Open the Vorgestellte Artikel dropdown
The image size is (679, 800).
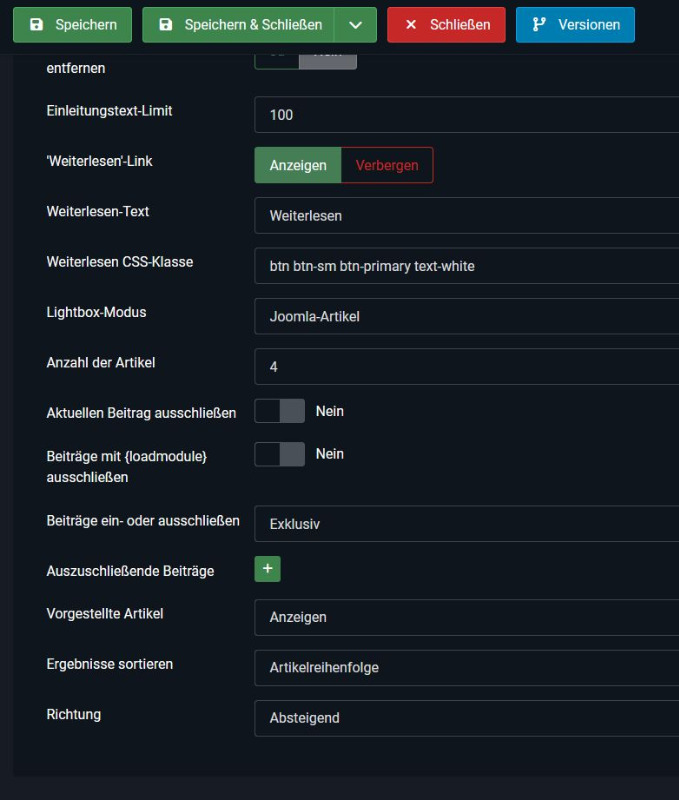click(x=466, y=617)
